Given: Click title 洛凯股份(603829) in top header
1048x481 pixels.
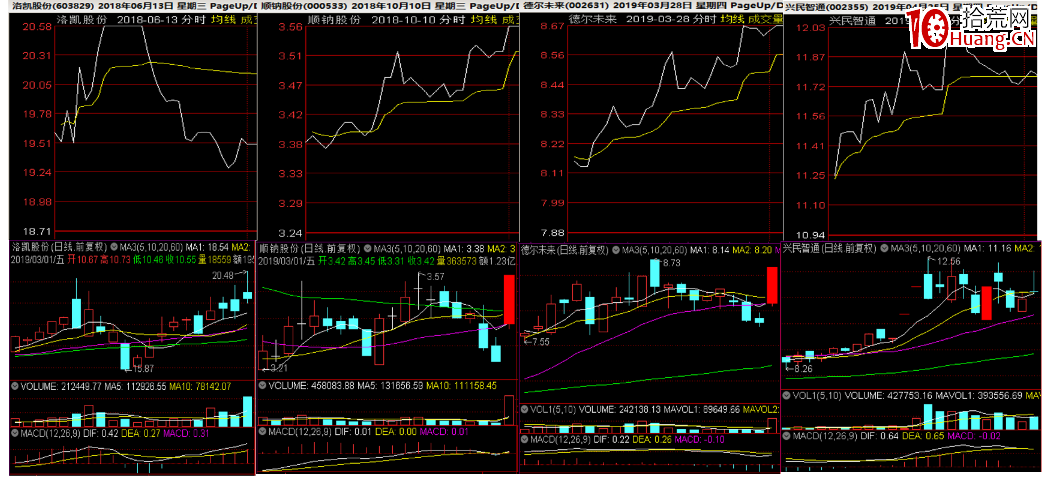Looking at the screenshot, I should click(51, 5).
